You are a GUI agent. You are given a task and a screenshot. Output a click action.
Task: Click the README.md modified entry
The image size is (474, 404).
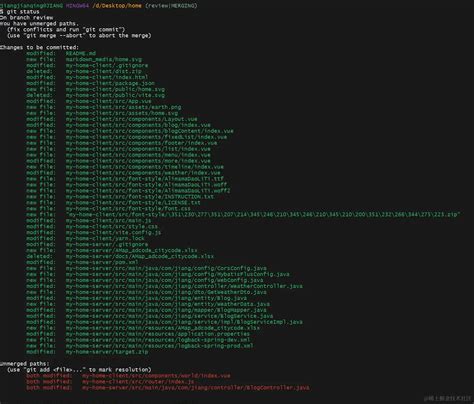(61, 53)
